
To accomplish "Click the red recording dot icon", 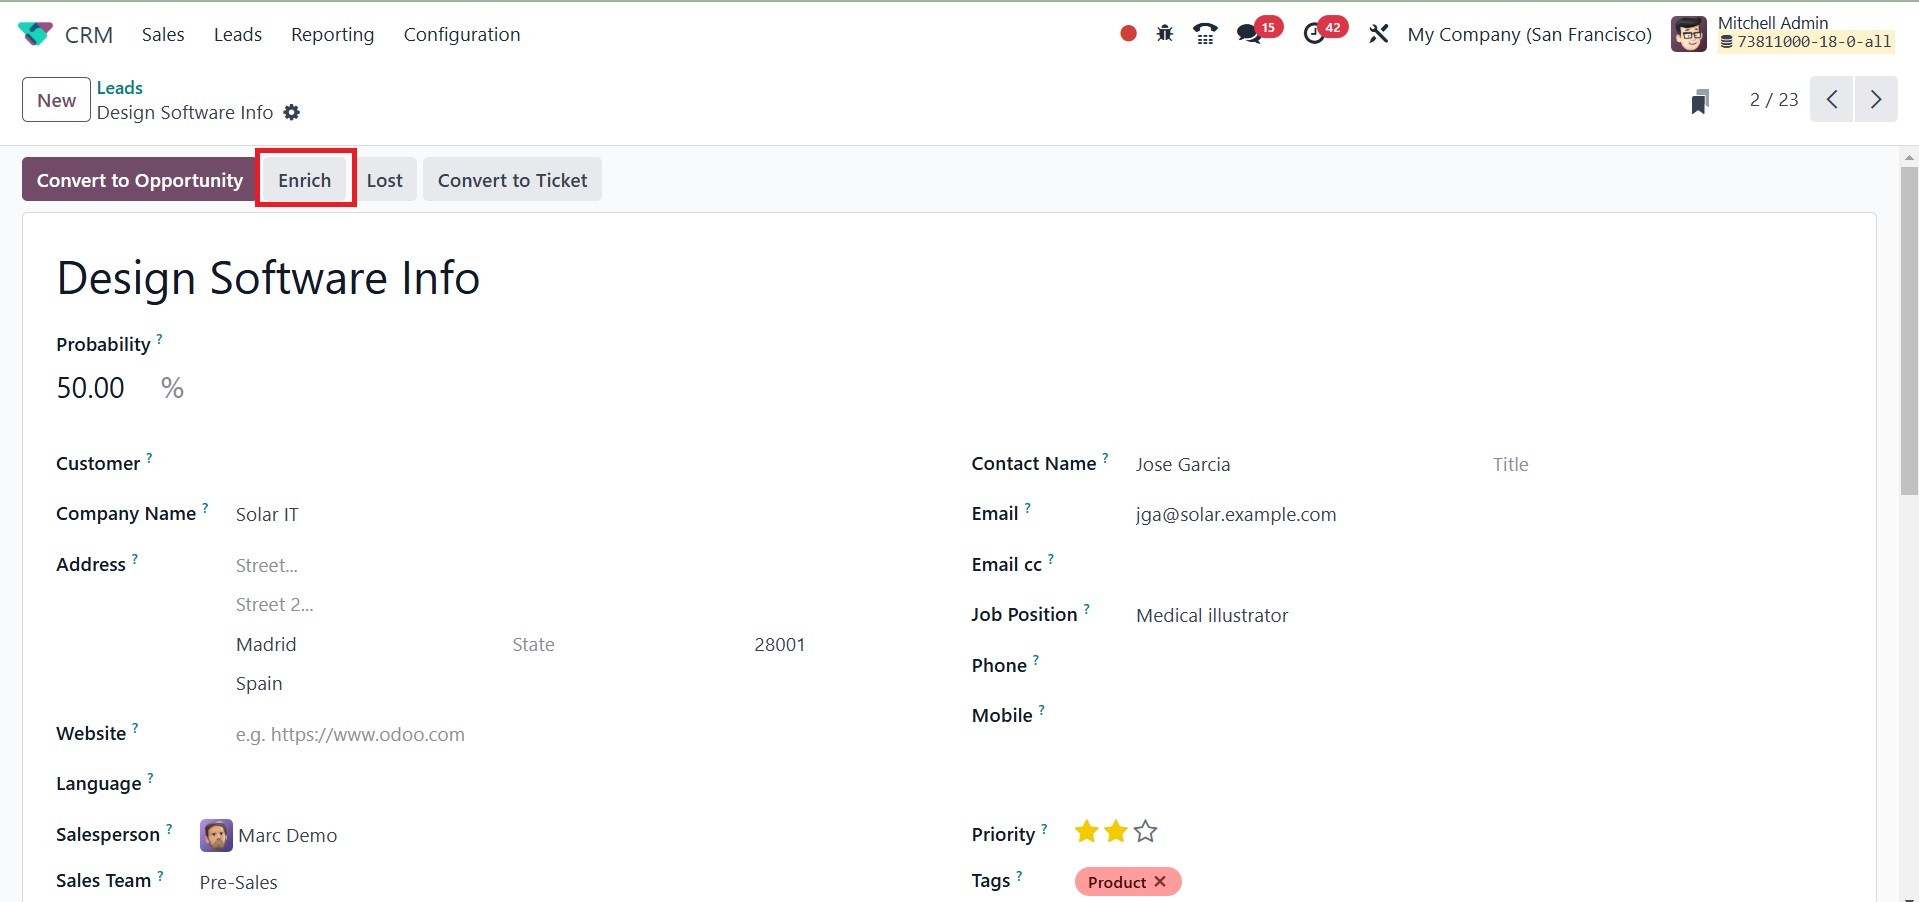I will [x=1128, y=34].
